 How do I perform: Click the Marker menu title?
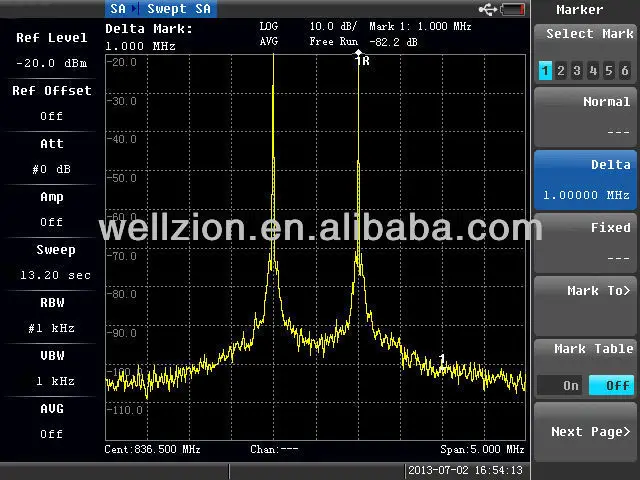[580, 9]
